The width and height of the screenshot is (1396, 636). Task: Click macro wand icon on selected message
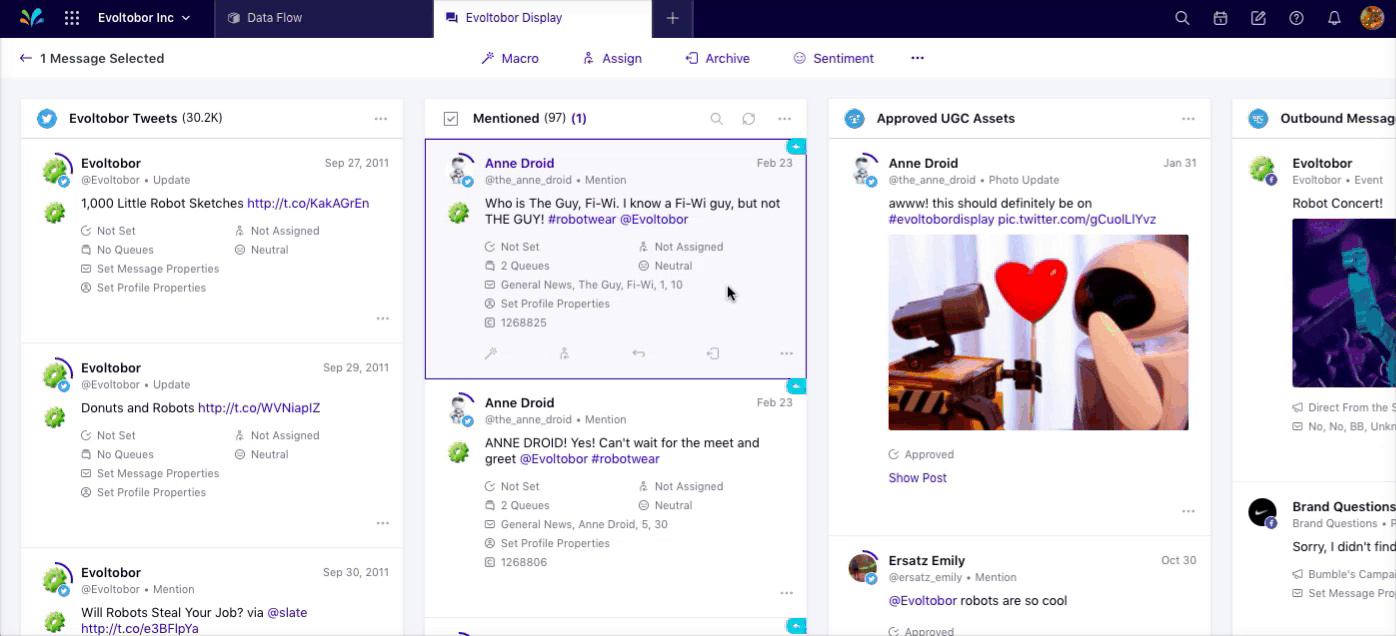(x=490, y=353)
